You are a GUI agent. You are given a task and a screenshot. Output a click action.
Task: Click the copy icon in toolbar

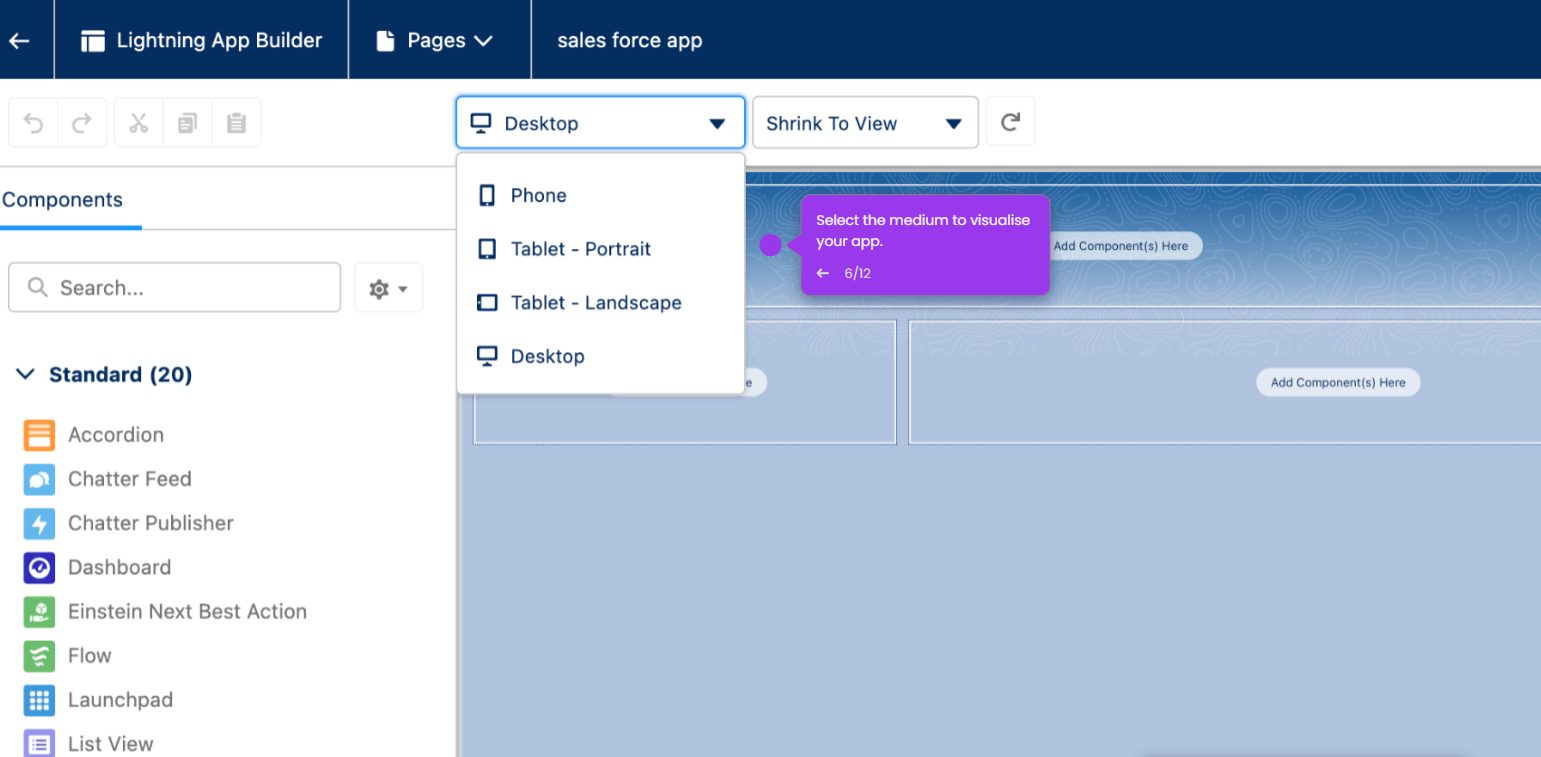coord(187,123)
